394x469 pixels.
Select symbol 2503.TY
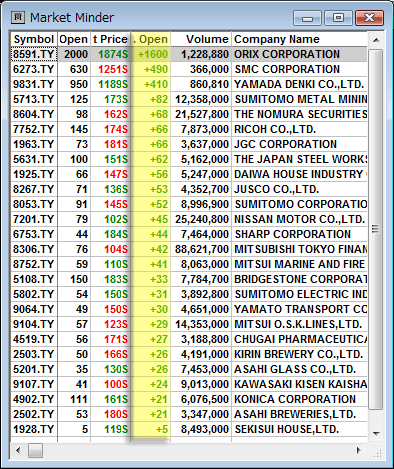tap(34, 354)
